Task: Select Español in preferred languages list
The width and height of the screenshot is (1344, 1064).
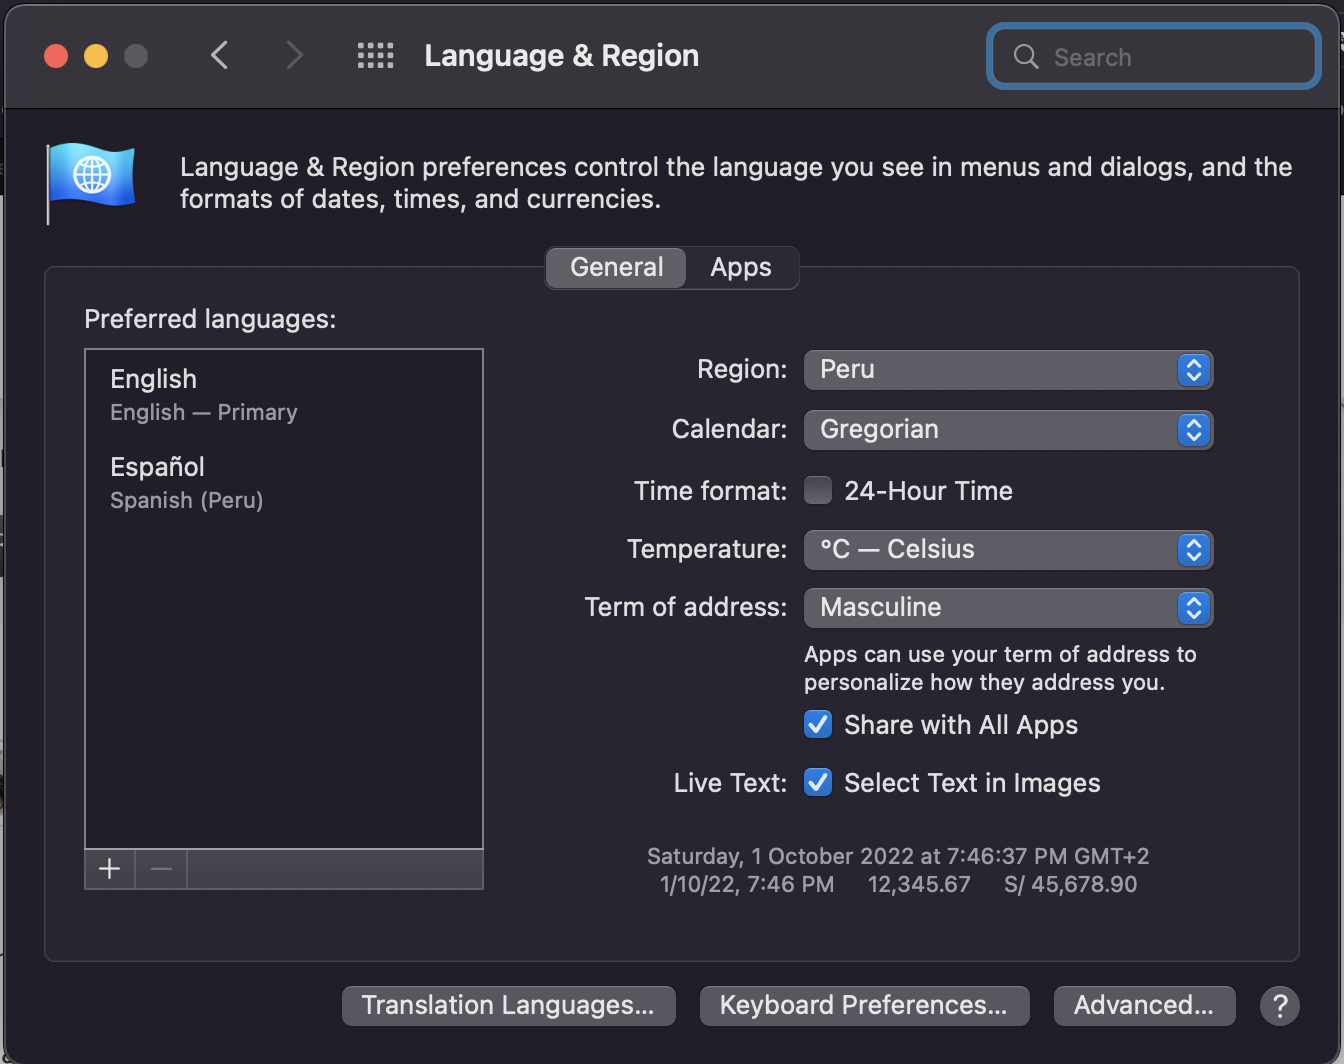Action: click(187, 482)
